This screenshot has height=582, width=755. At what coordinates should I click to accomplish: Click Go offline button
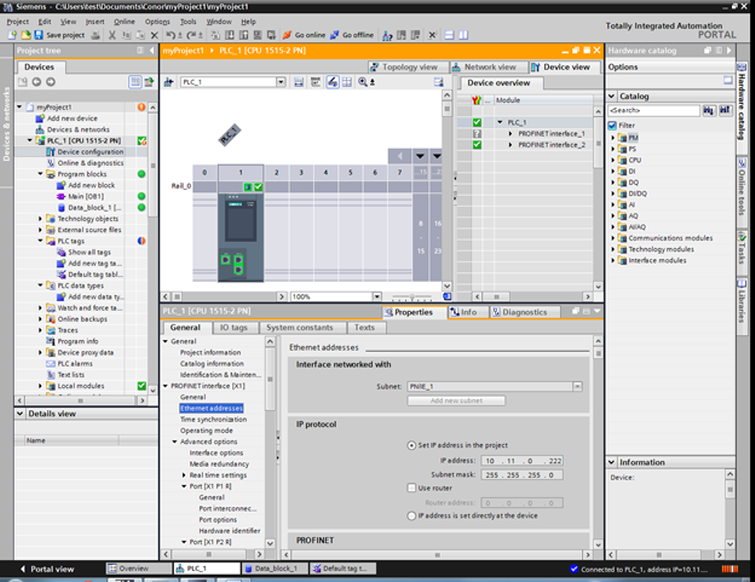coord(351,35)
